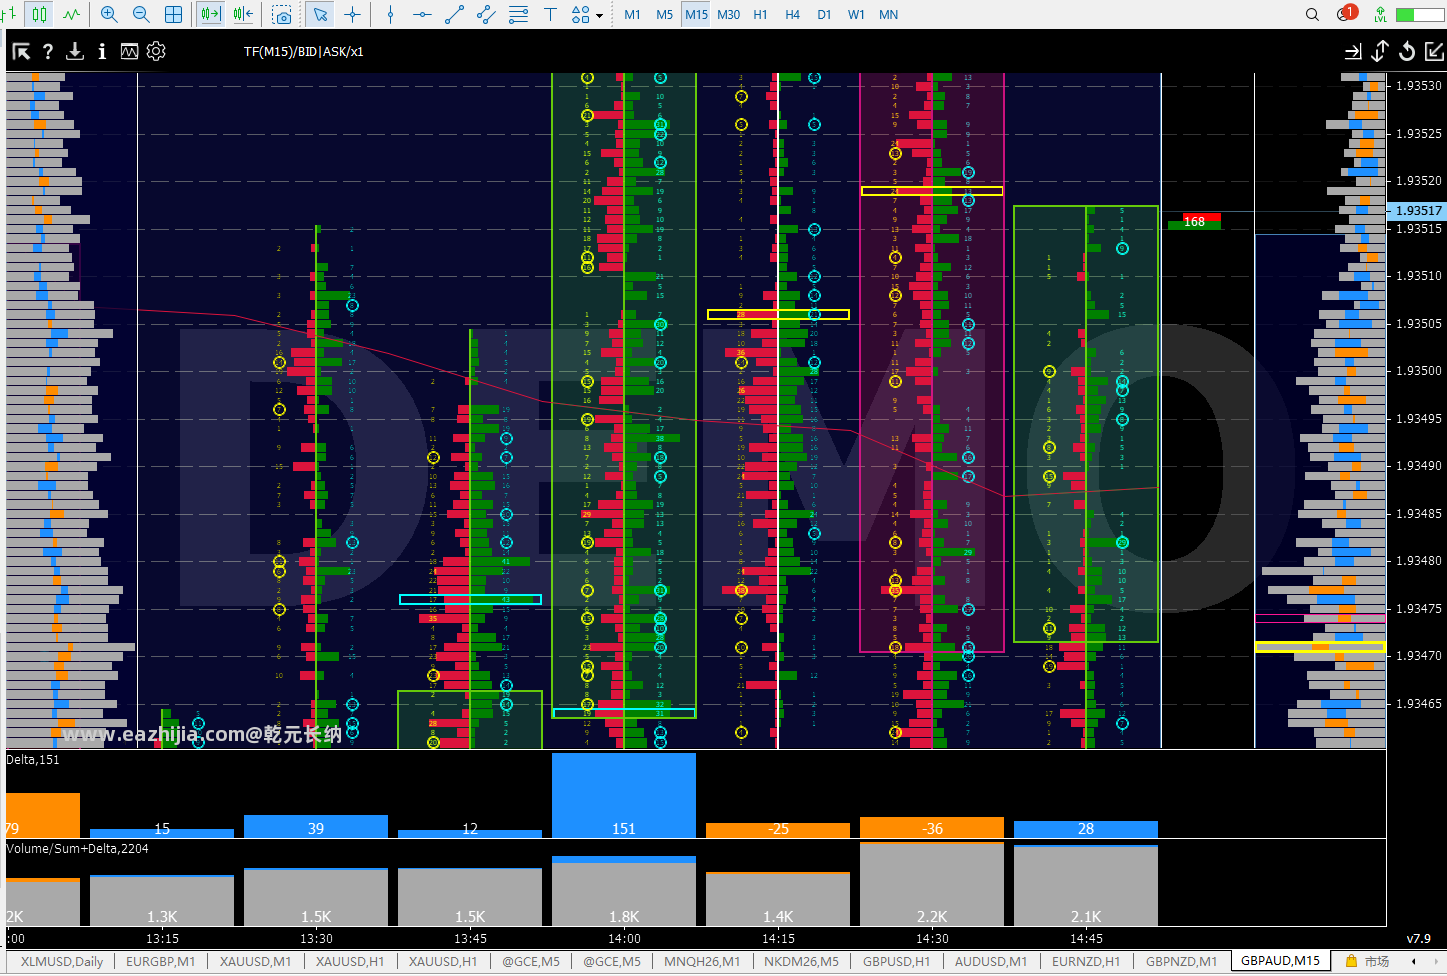Viewport: 1447px width, 976px height.
Task: Open the cluster chart settings gear
Action: (156, 51)
